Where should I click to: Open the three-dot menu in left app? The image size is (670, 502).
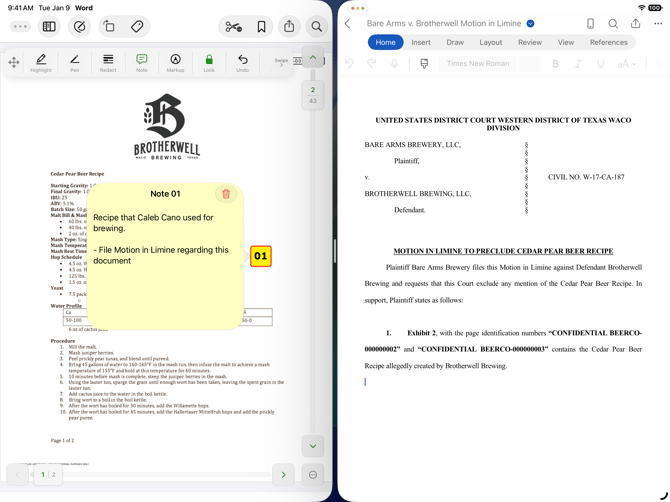pos(20,26)
